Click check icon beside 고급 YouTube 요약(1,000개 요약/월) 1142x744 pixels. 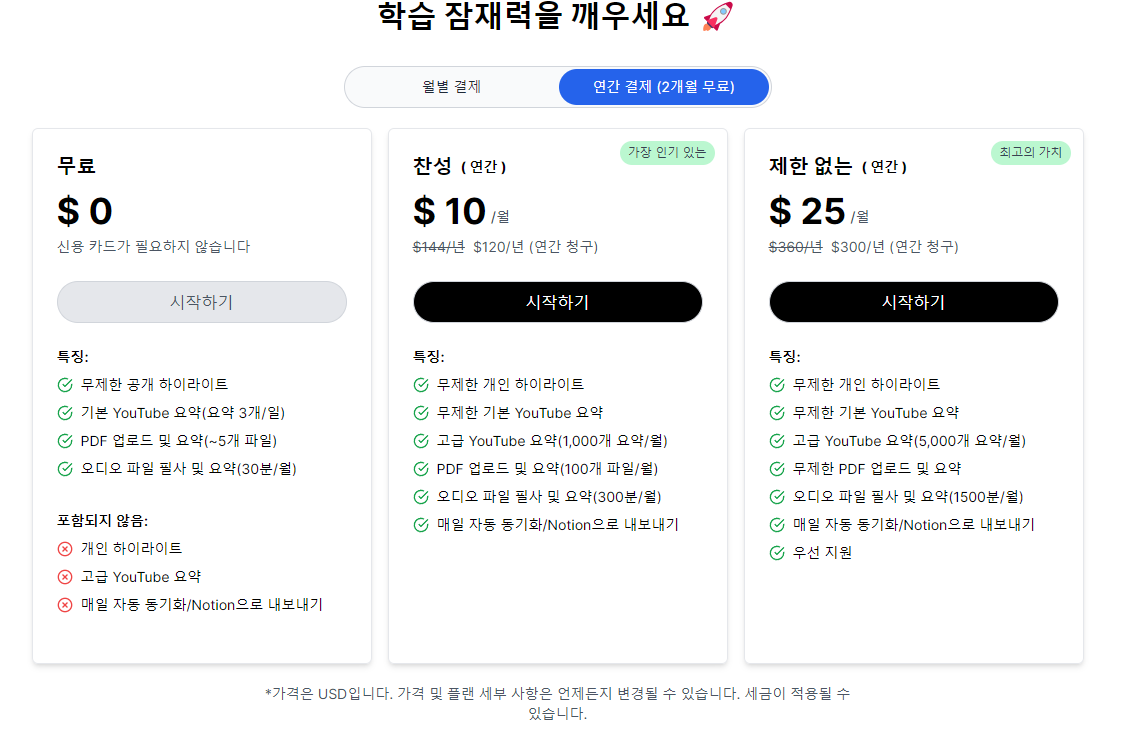click(x=421, y=441)
